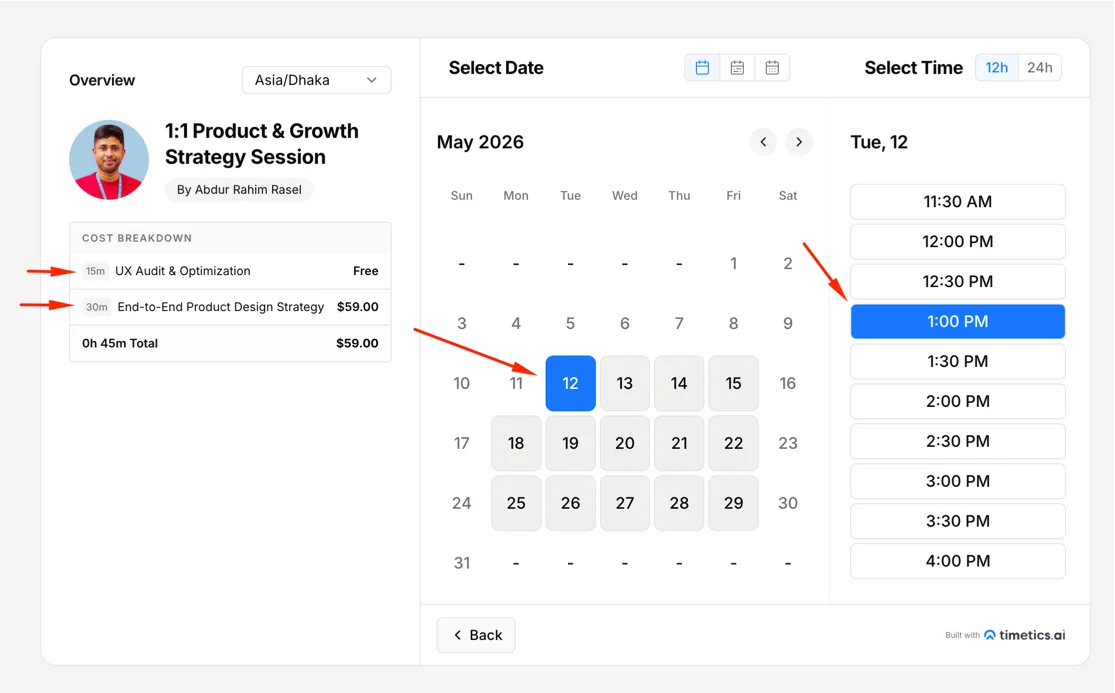
Task: Choose the 1:30 PM time slot
Action: tap(958, 361)
